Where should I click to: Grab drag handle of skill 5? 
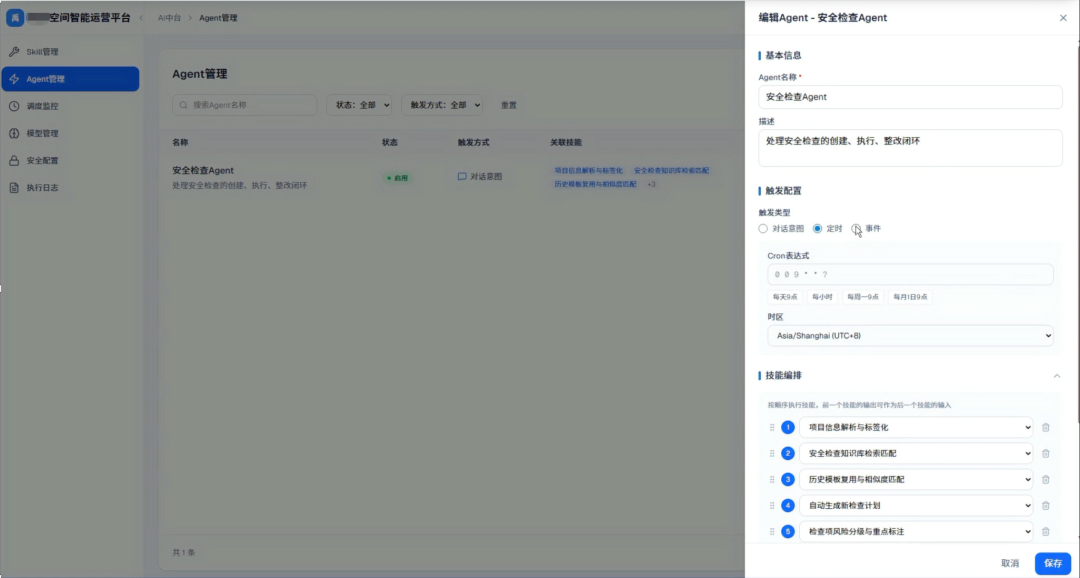click(x=772, y=531)
